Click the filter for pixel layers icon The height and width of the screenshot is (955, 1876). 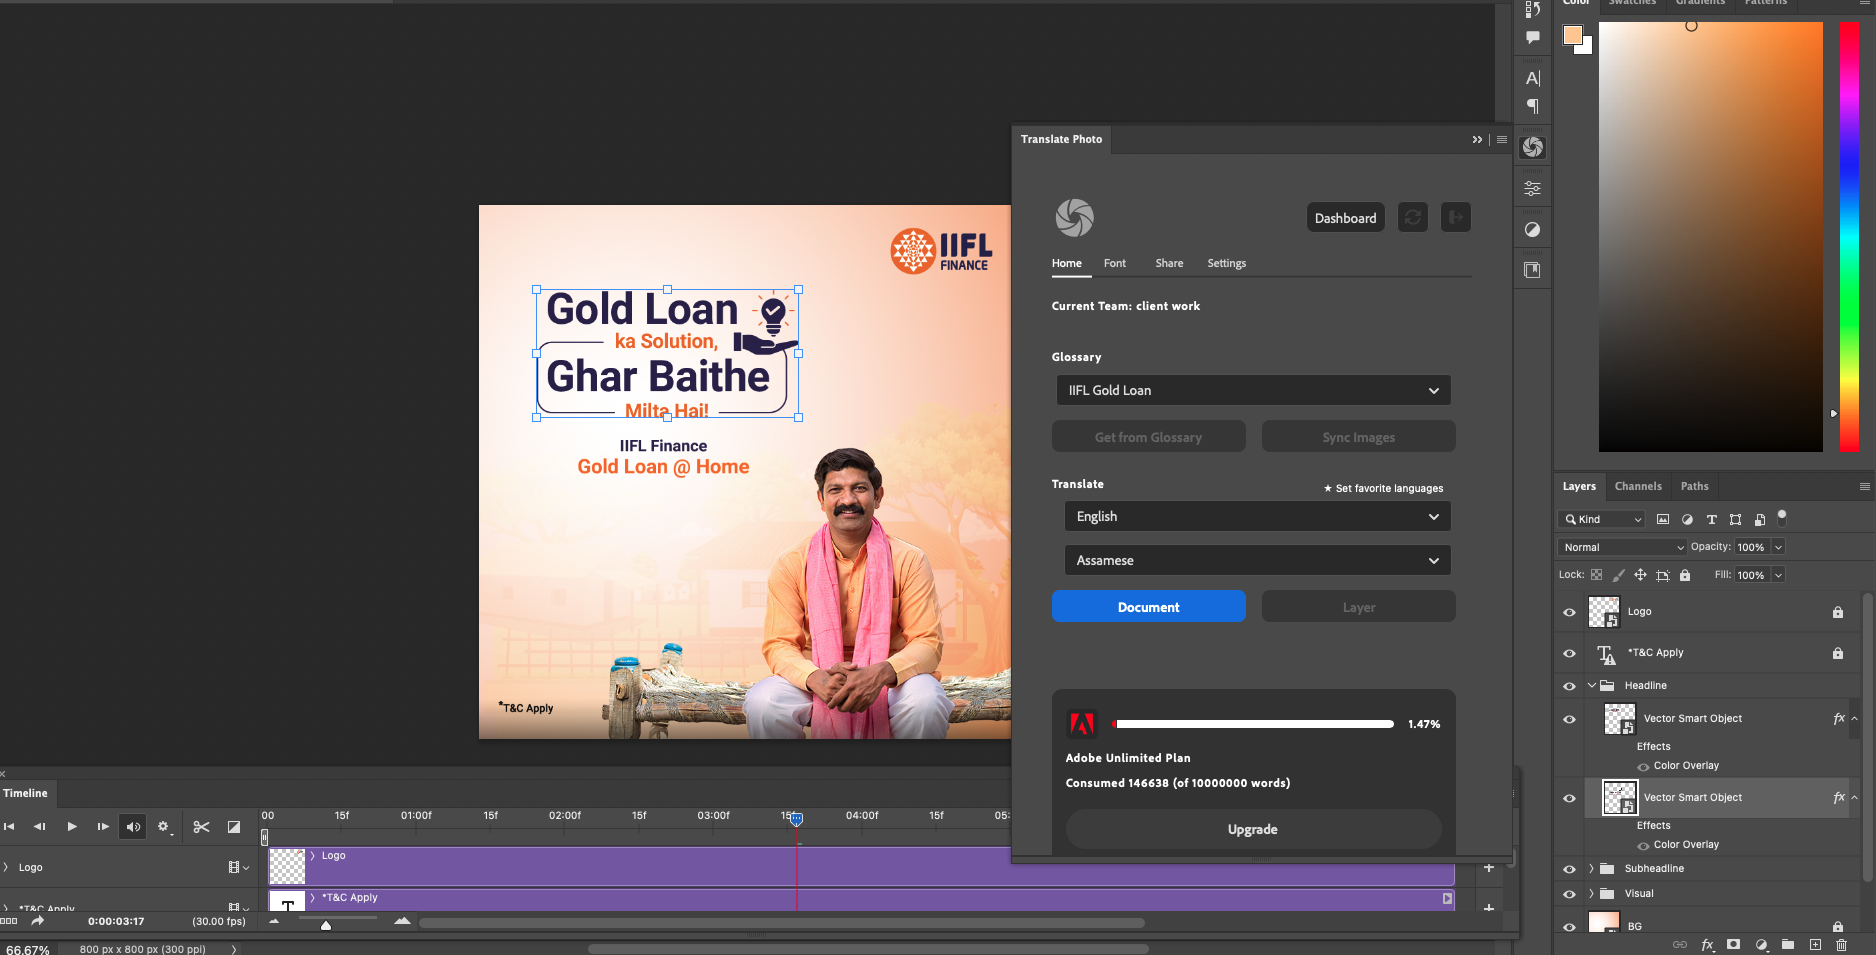click(x=1663, y=519)
